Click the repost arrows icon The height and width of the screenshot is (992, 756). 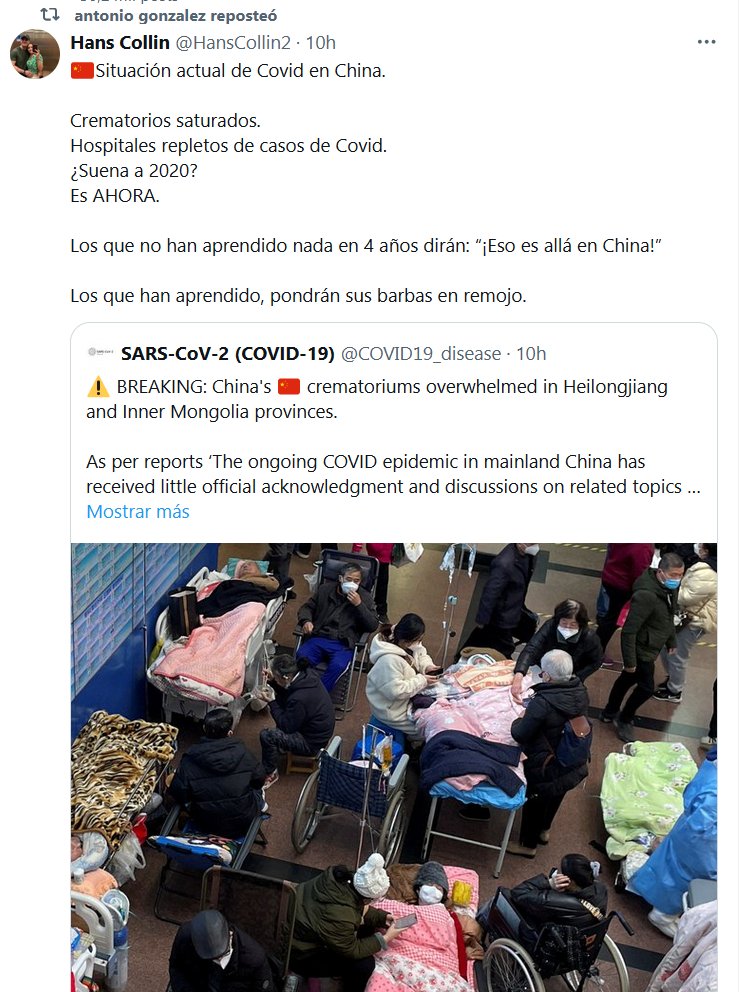50,15
